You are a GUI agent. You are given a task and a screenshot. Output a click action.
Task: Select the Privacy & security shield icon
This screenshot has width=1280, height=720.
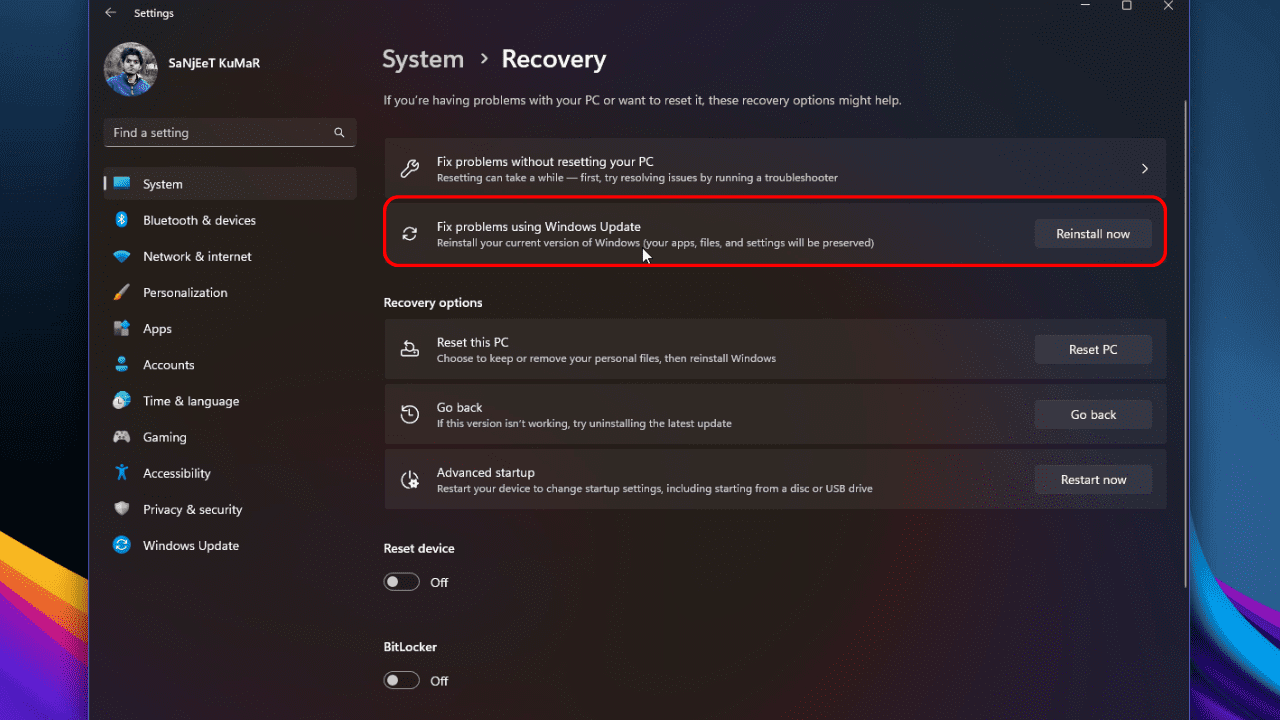pyautogui.click(x=121, y=509)
